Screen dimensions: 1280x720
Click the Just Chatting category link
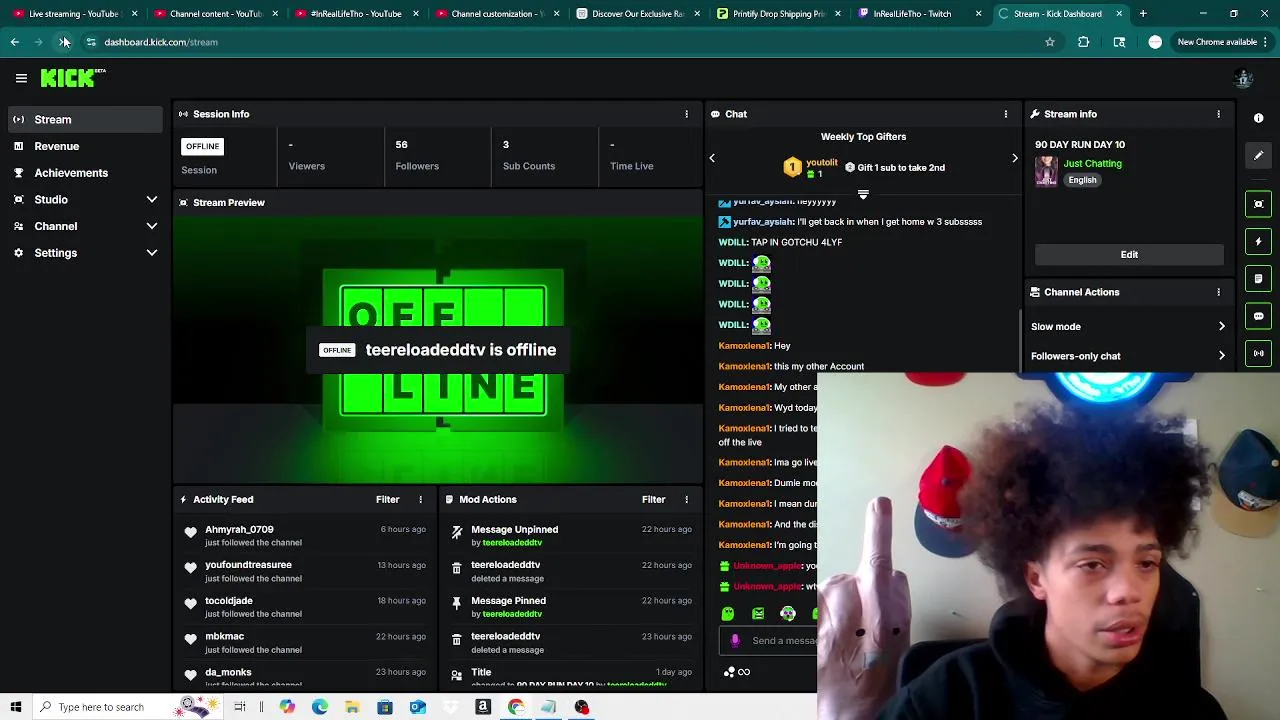1092,163
